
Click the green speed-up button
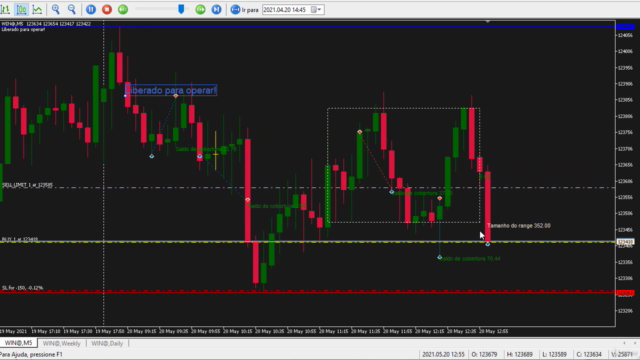200,9
